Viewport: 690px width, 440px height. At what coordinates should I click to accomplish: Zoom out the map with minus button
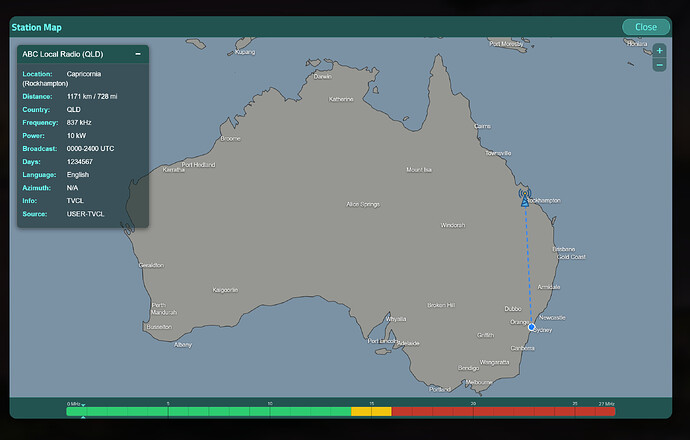coord(659,65)
